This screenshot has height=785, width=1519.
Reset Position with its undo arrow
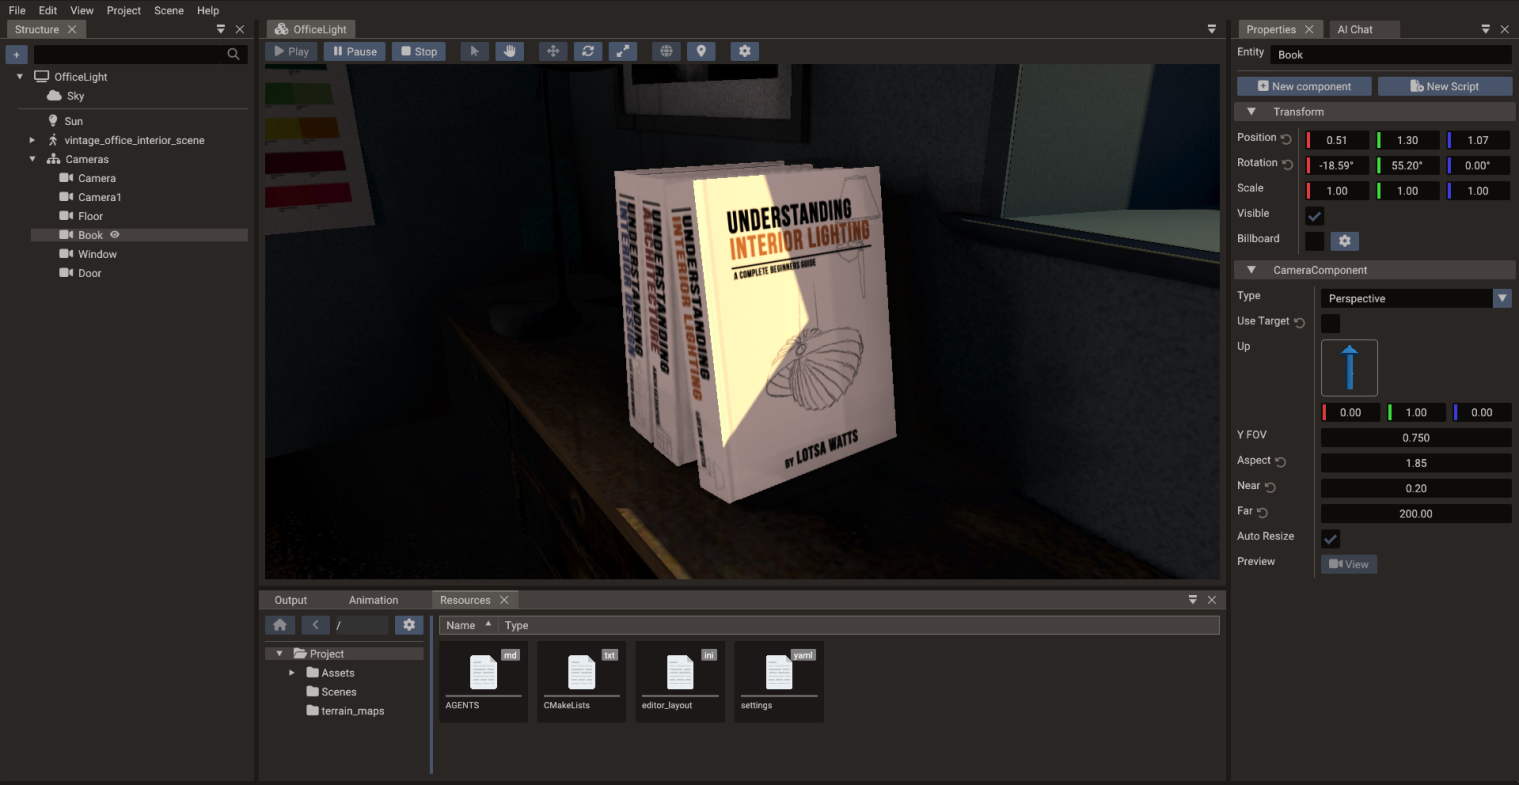point(1286,139)
